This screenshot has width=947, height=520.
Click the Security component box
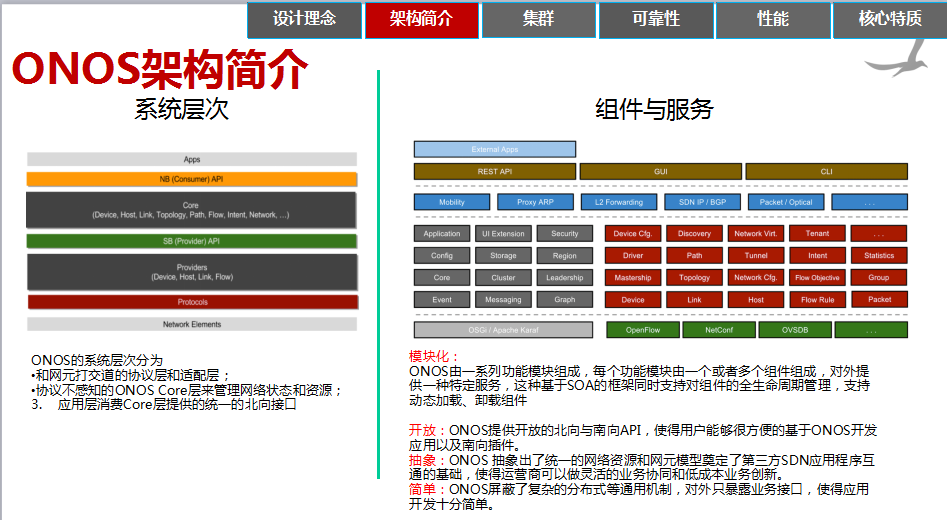point(565,234)
